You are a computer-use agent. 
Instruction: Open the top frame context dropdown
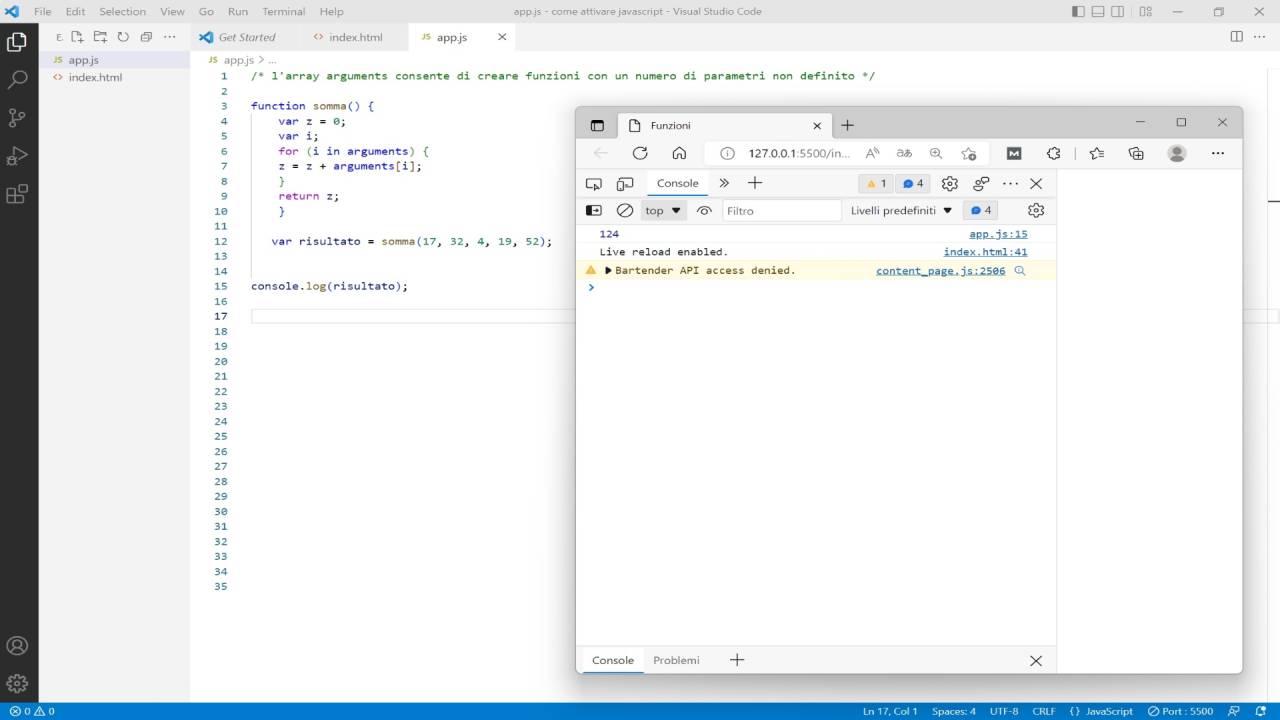tap(661, 210)
